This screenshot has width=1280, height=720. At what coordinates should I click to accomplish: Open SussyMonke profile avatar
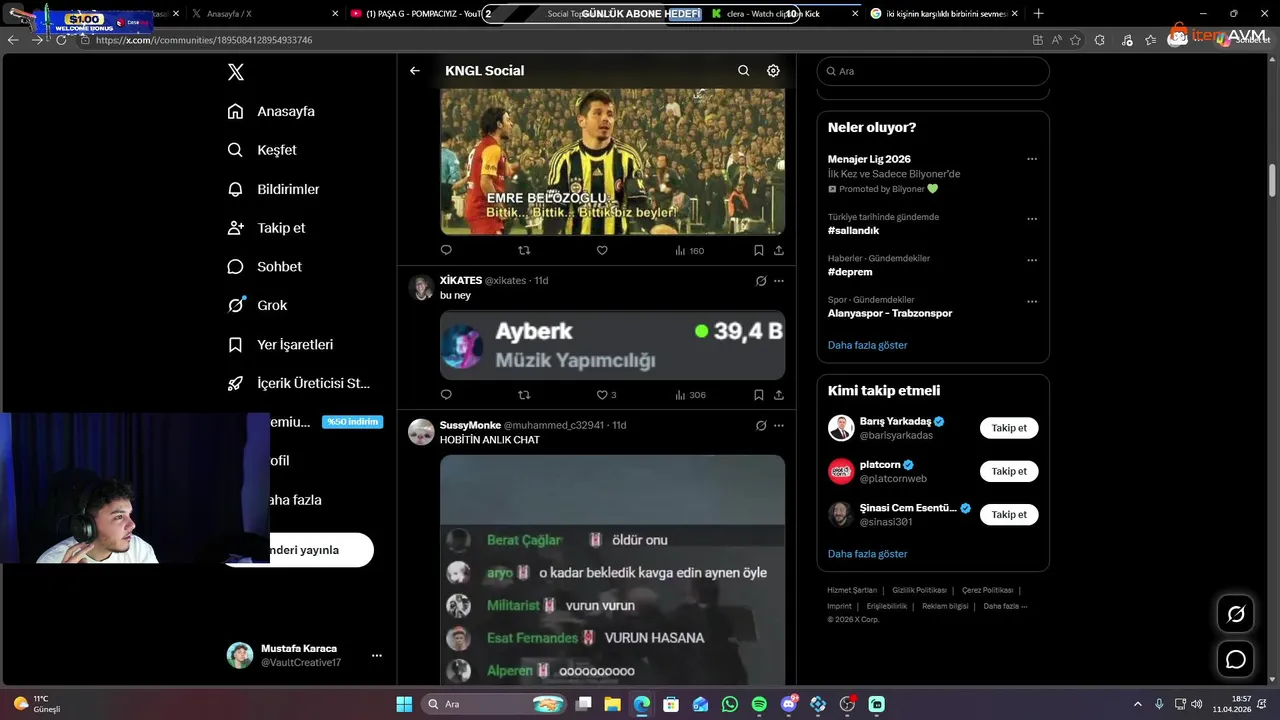click(421, 432)
